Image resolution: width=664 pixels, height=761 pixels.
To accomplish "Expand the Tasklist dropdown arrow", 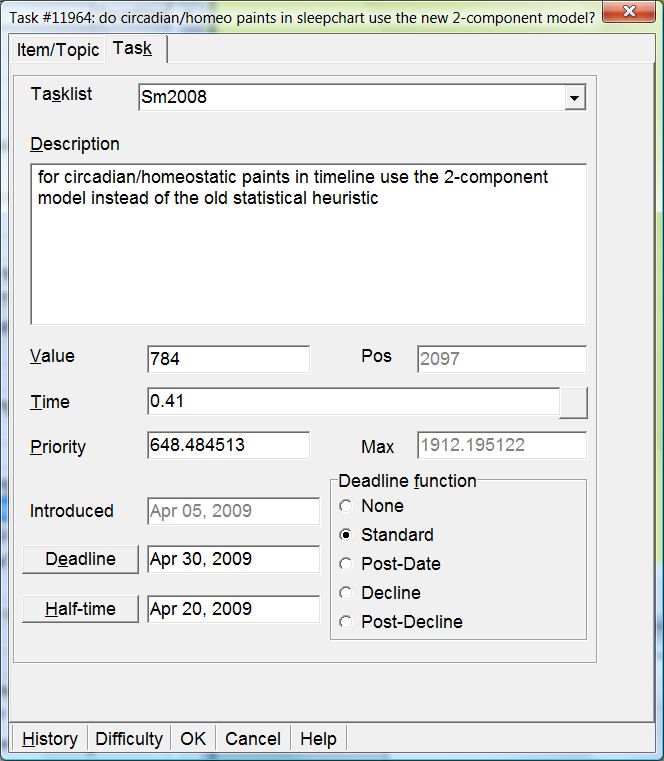I will (574, 98).
